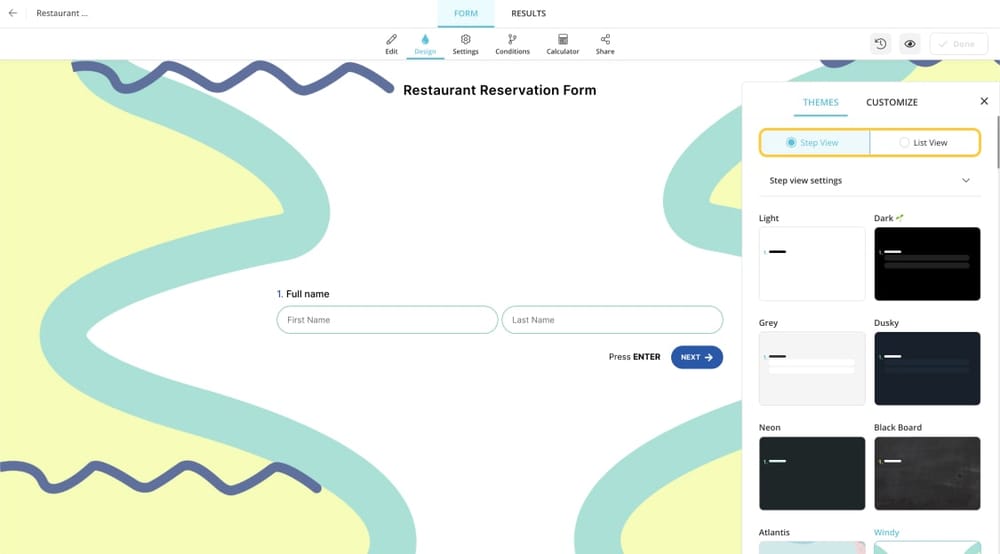The width and height of the screenshot is (1000, 554).
Task: Toggle preview with the eye icon
Action: 910,44
